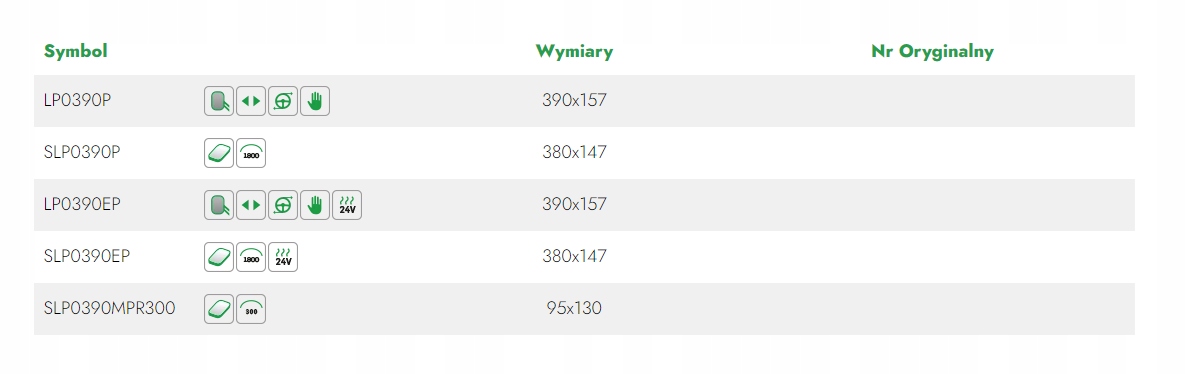Viewport: 1186px width, 374px height.
Task: Select the Nr Oryginalny column header
Action: coord(933,51)
